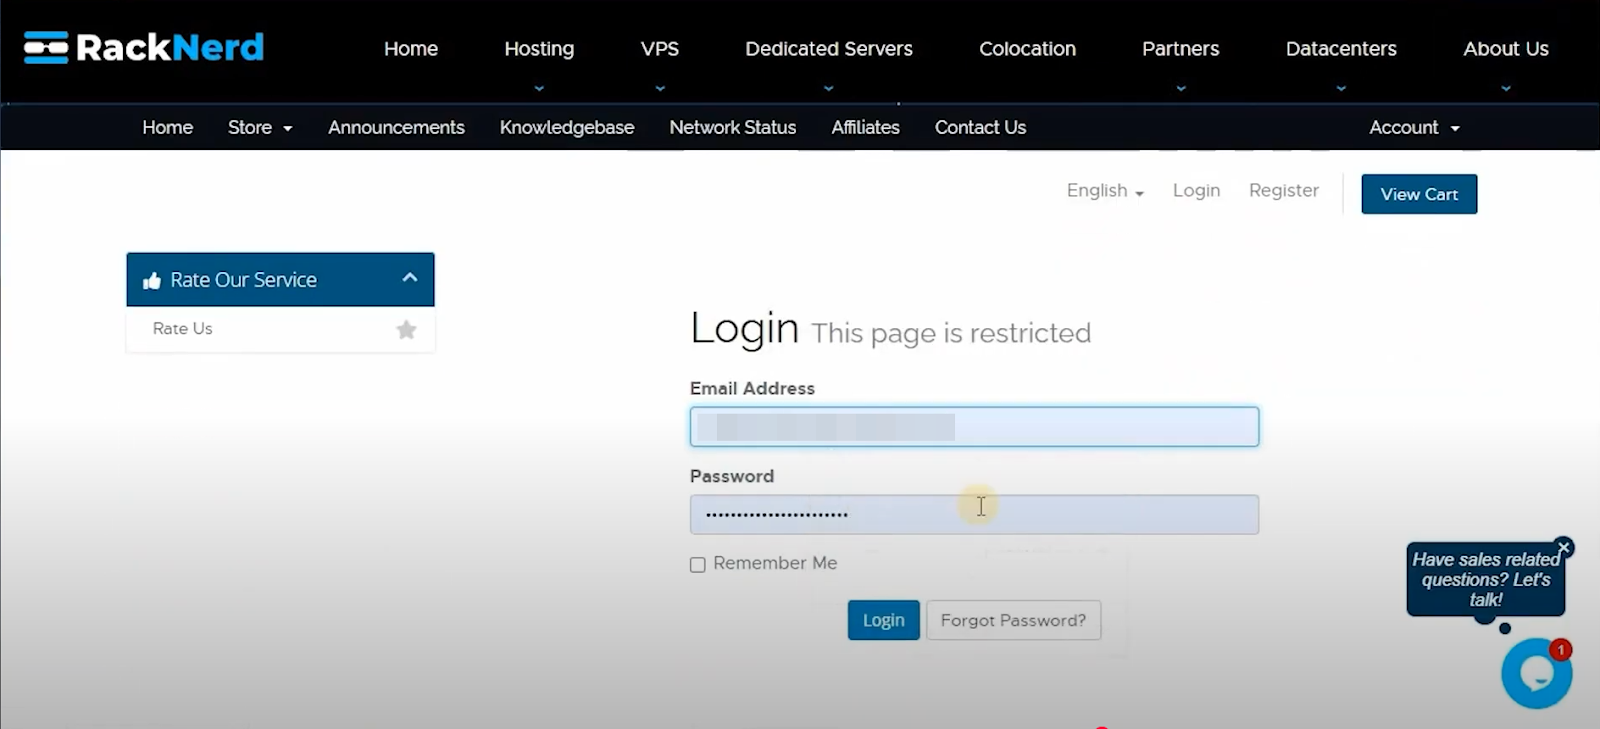
Task: Expand the Dedicated Servers menu chevron
Action: pos(829,88)
